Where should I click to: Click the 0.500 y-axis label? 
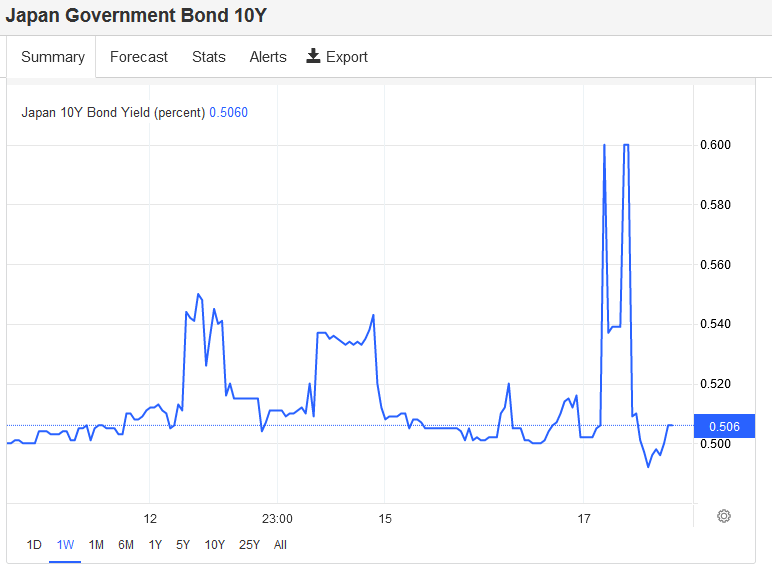coord(715,444)
